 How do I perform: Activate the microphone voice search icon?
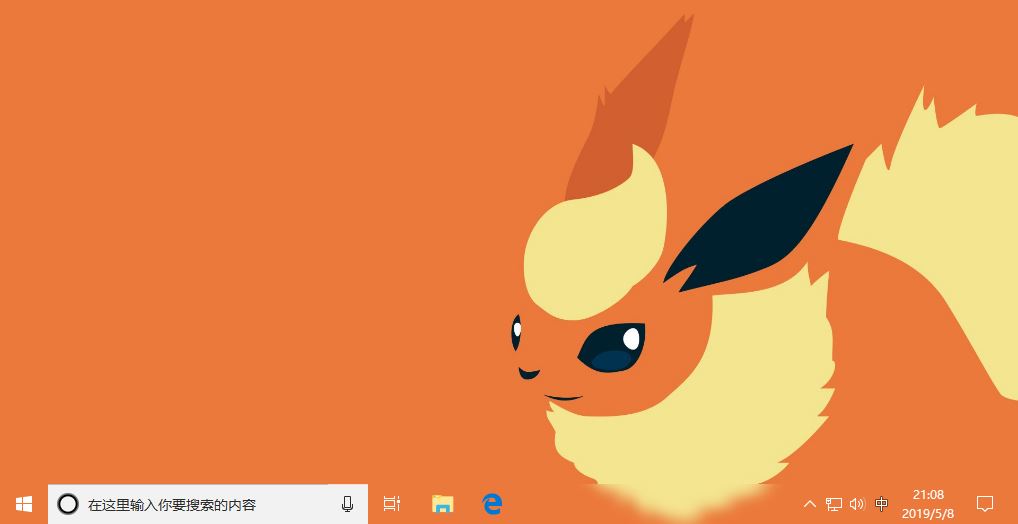(347, 504)
